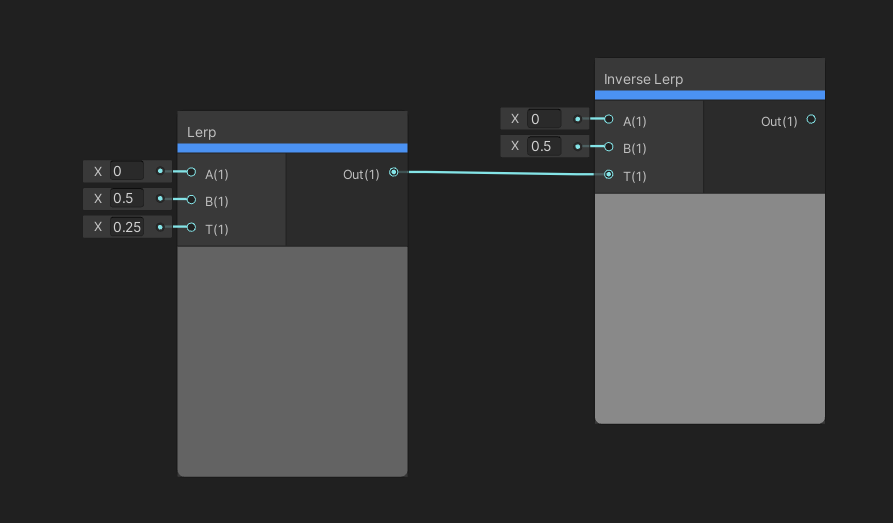Click the Inverse Lerp node preview area

point(709,308)
